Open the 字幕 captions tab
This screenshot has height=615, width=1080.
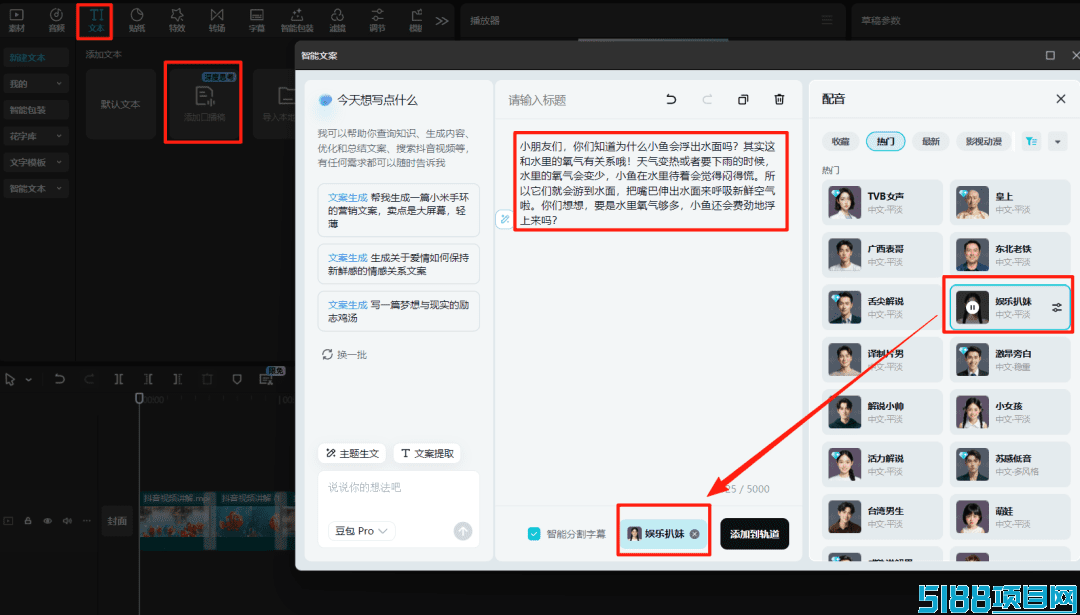click(256, 21)
